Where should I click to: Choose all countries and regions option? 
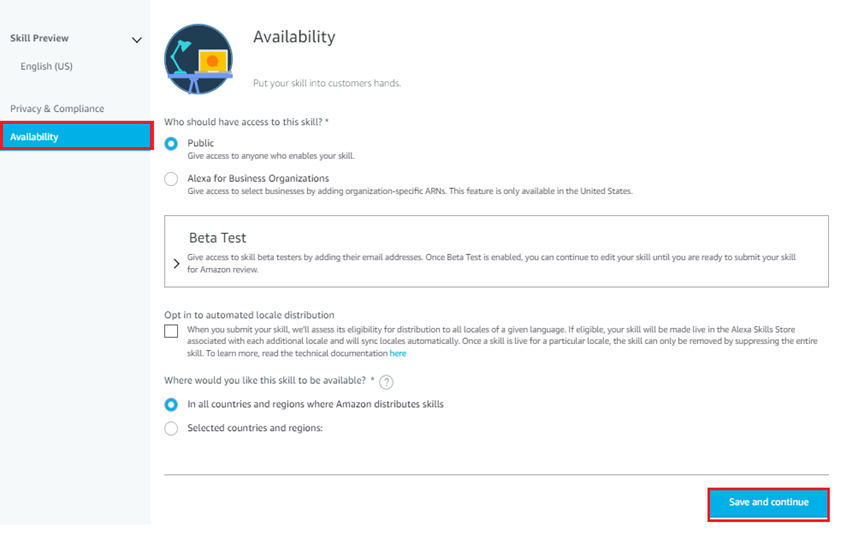172,405
